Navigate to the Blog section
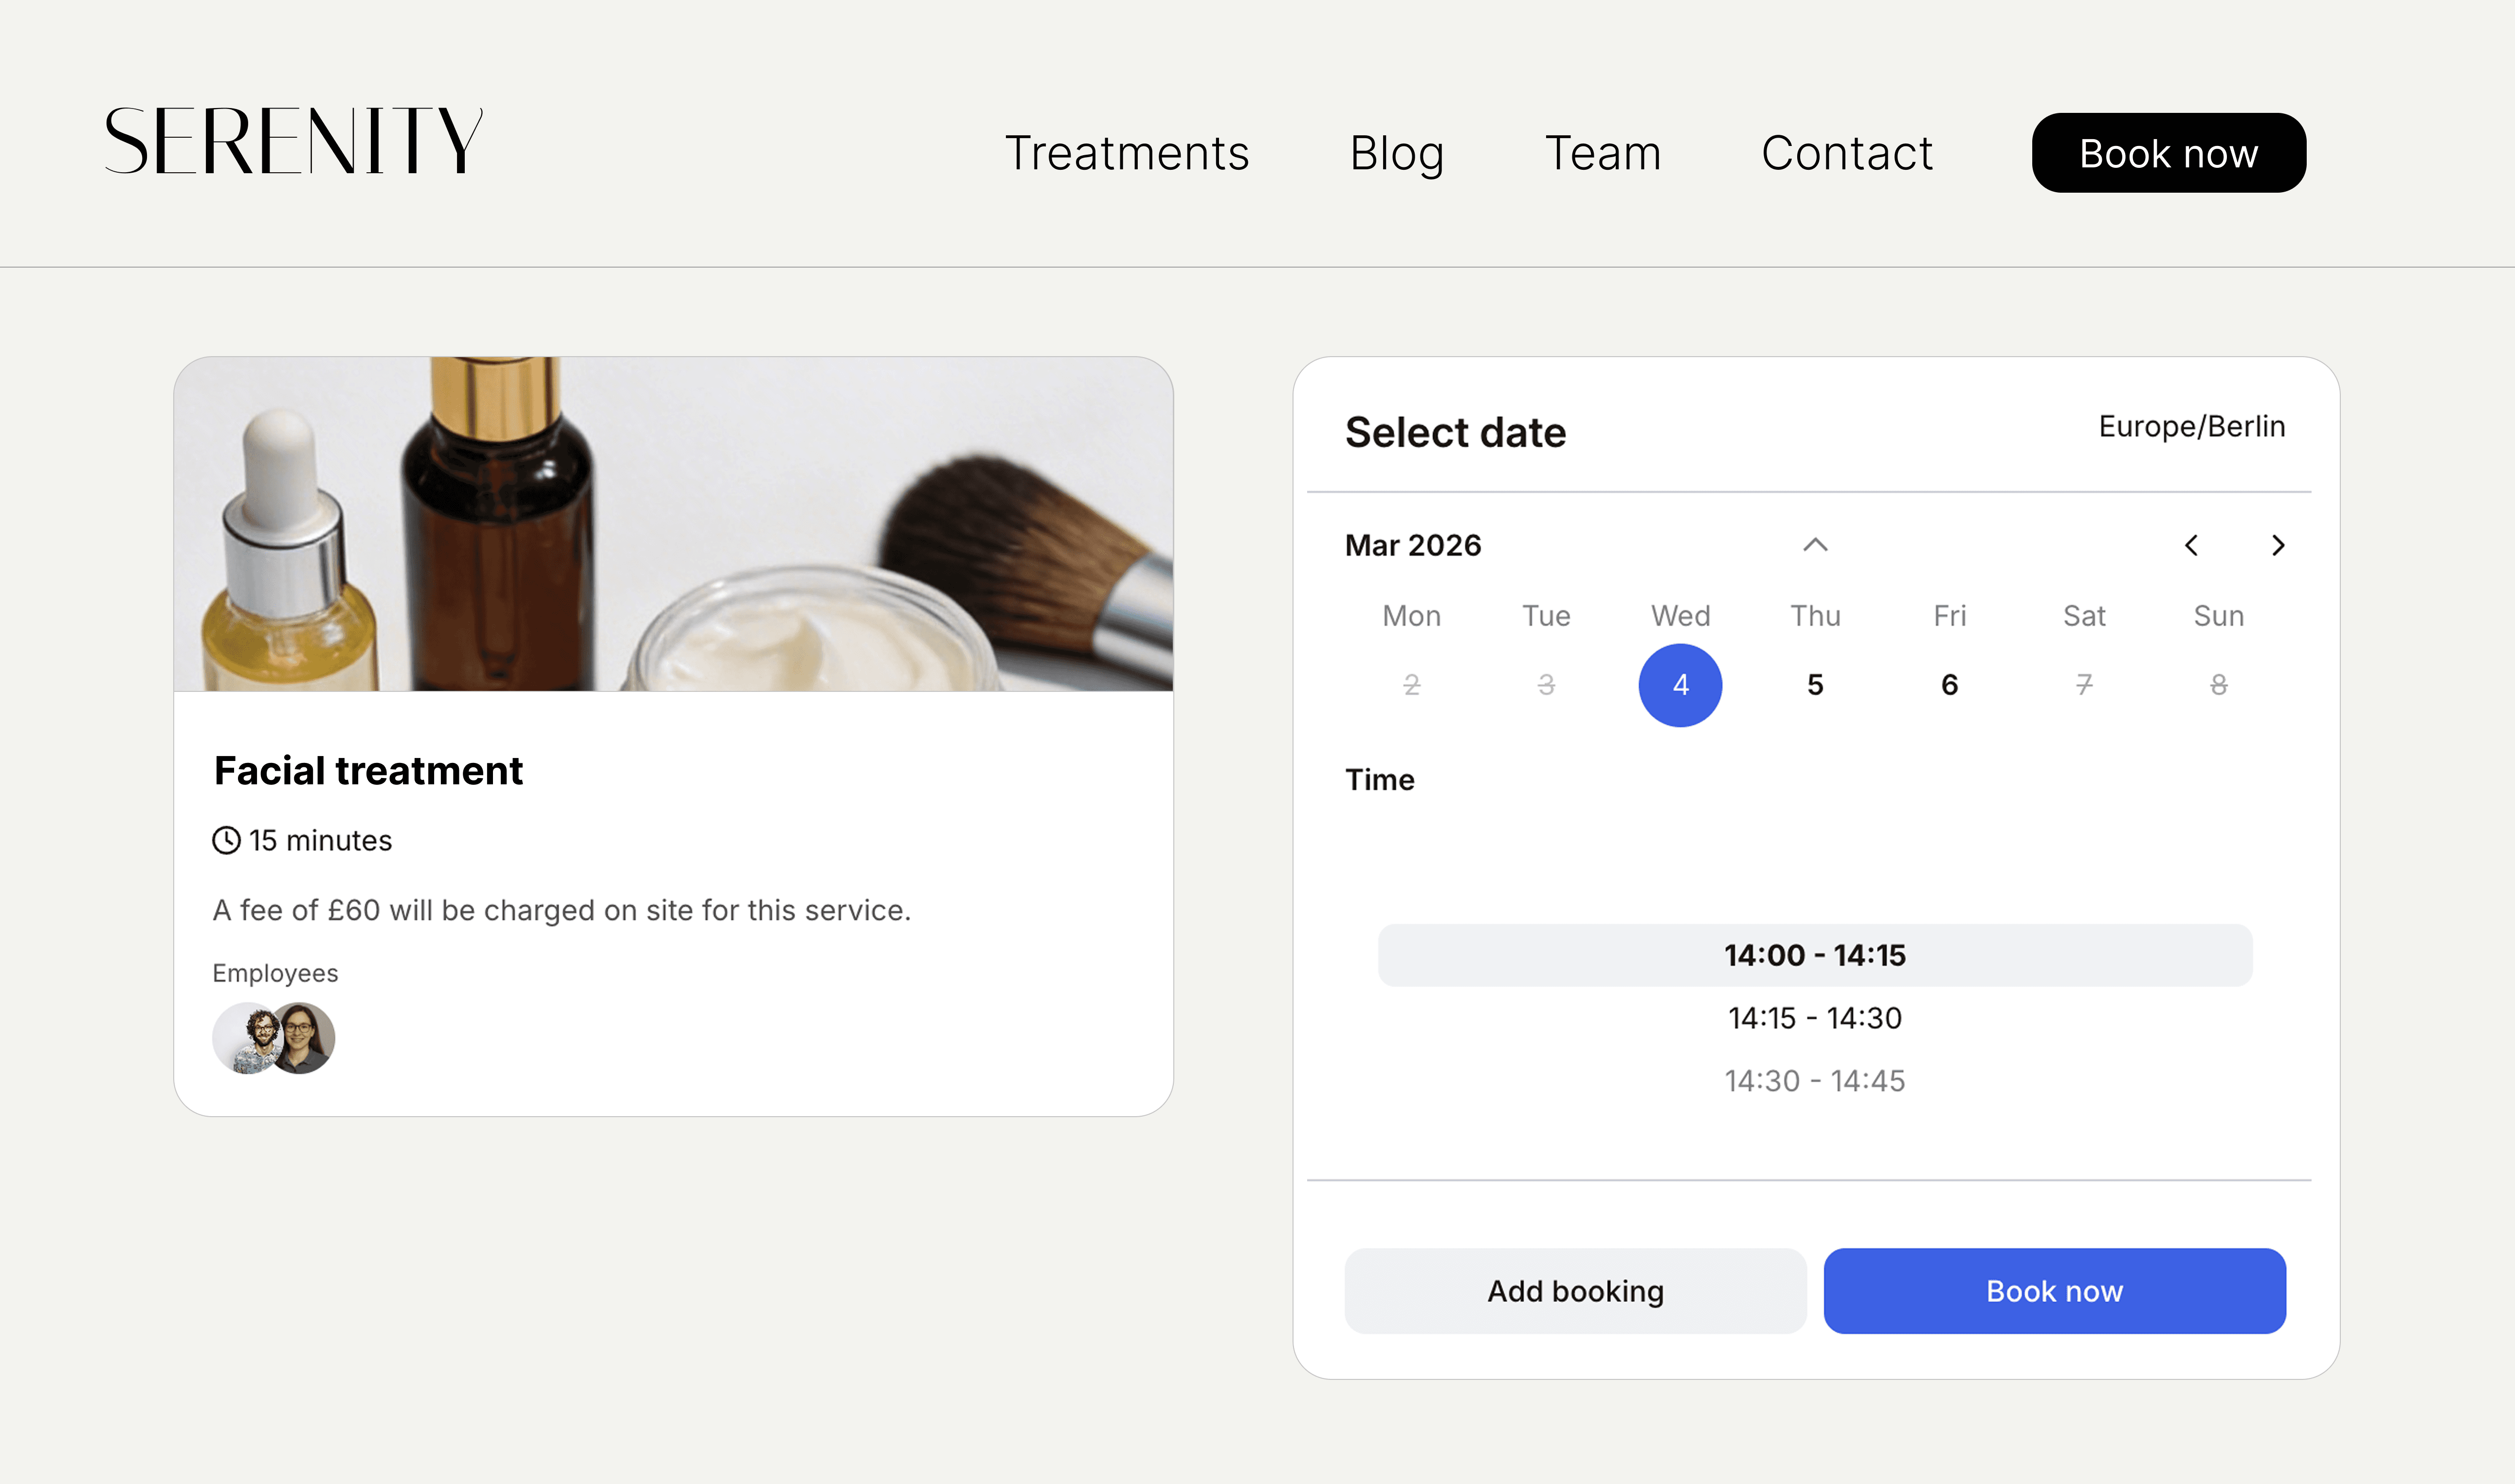The height and width of the screenshot is (1484, 2515). point(1396,153)
